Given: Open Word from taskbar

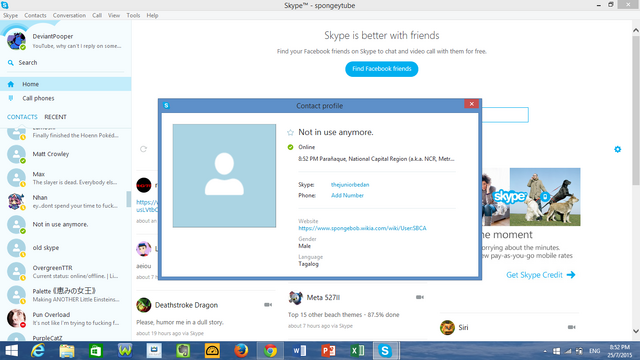Looking at the screenshot, I should [299, 351].
